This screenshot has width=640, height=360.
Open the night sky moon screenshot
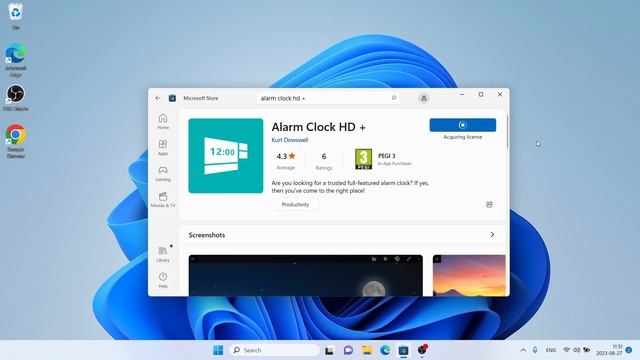305,276
